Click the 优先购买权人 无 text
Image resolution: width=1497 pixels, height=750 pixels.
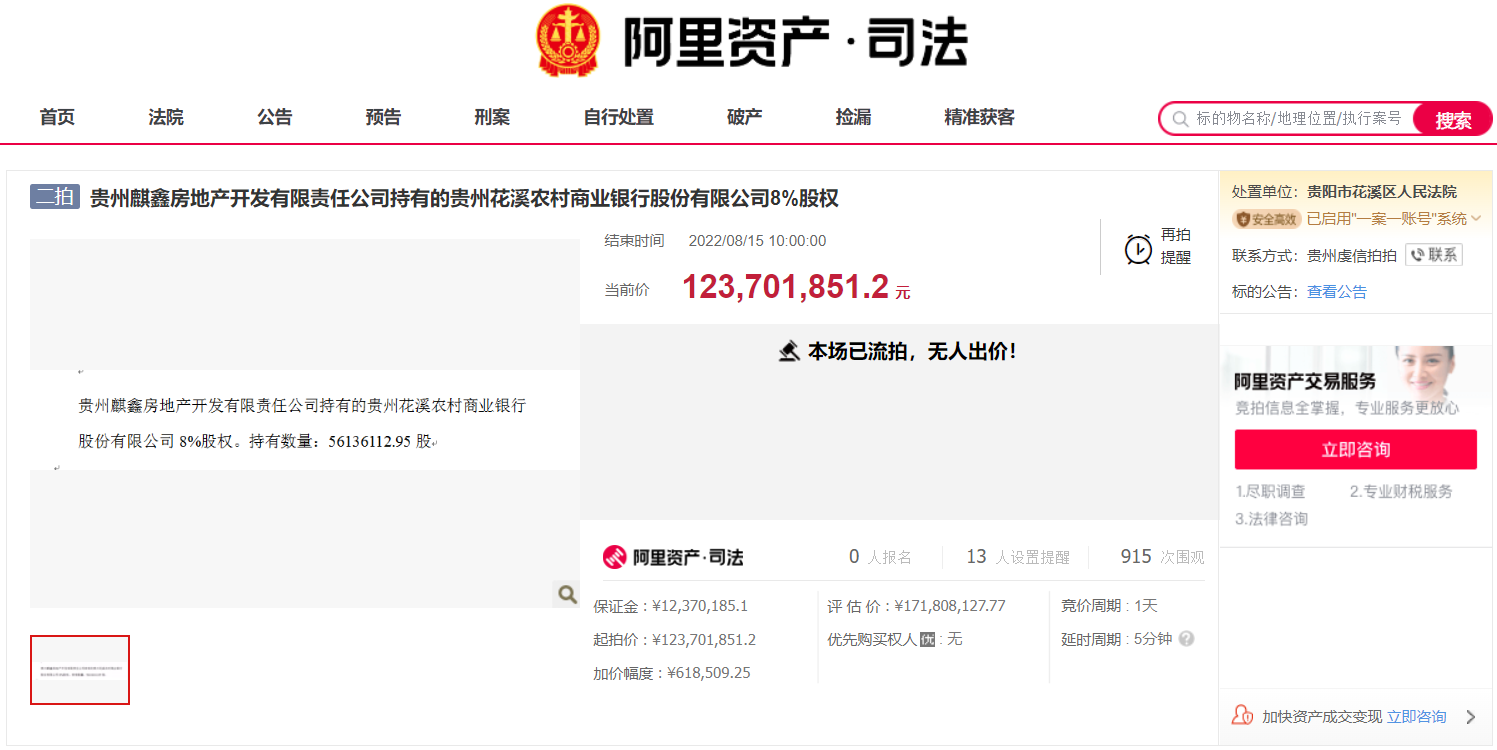894,639
